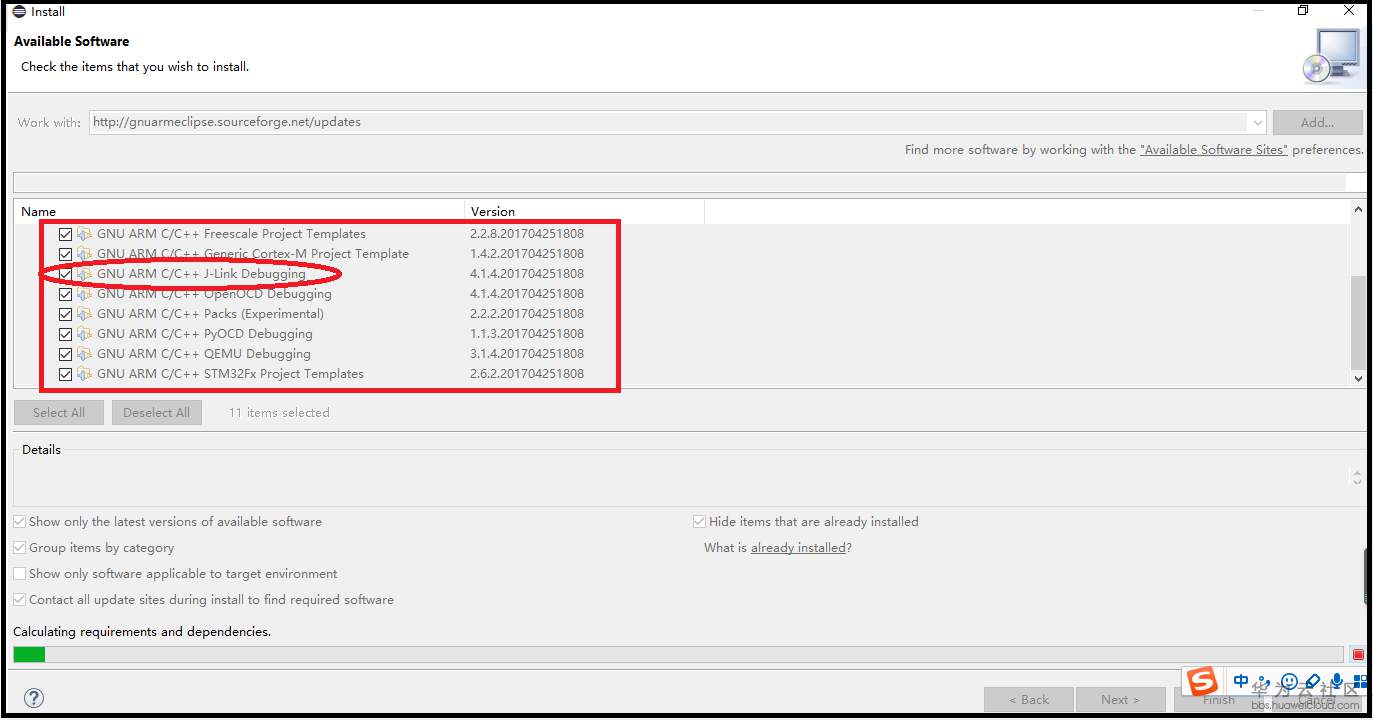Click the software list vertical scrollbar thumb

(x=1358, y=322)
